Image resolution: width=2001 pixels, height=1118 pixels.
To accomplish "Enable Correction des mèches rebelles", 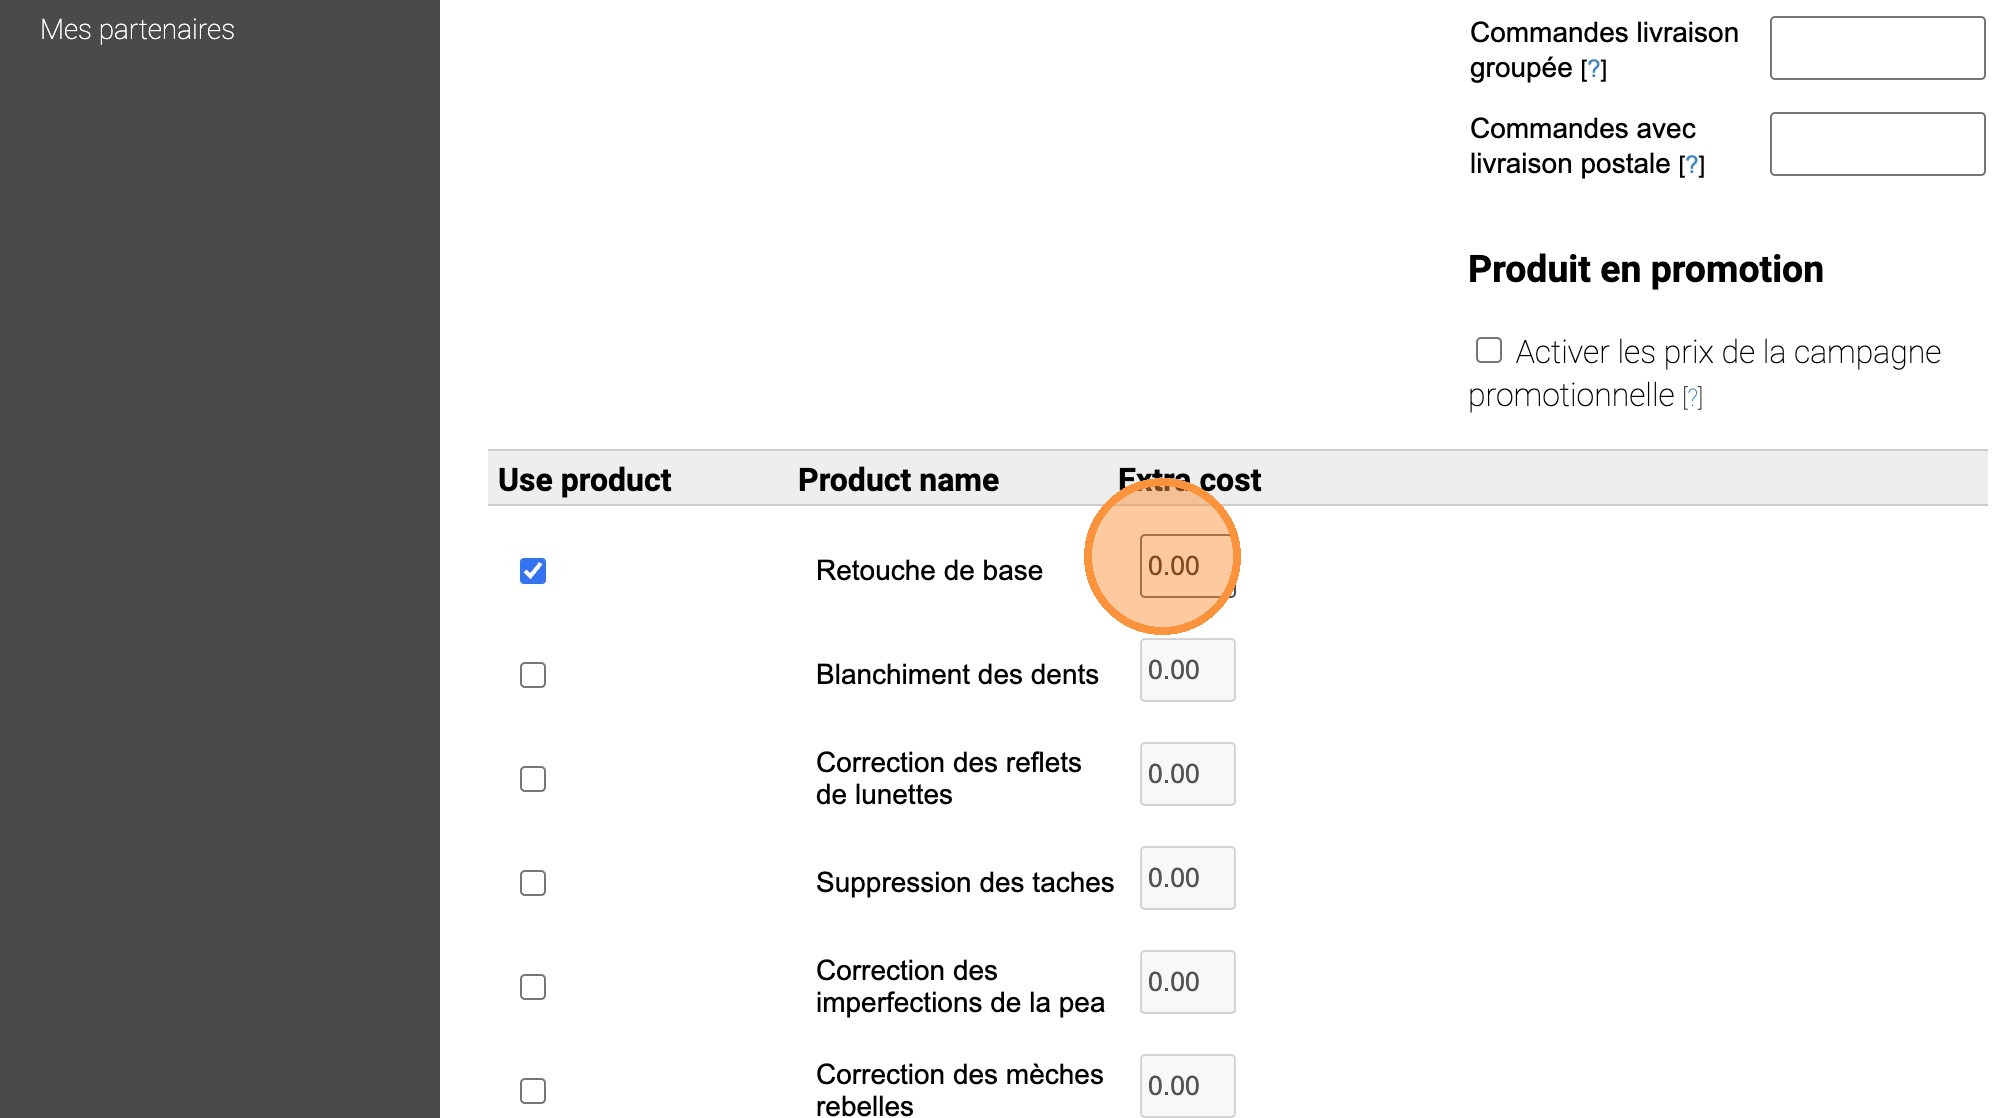I will [533, 1091].
